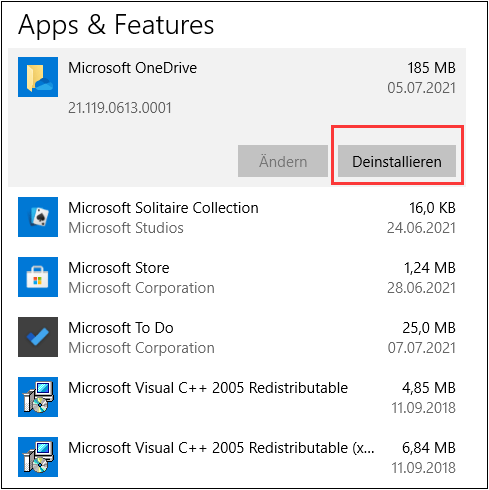
Task: Click the 05.07.2021 install date
Action: pyautogui.click(x=421, y=88)
